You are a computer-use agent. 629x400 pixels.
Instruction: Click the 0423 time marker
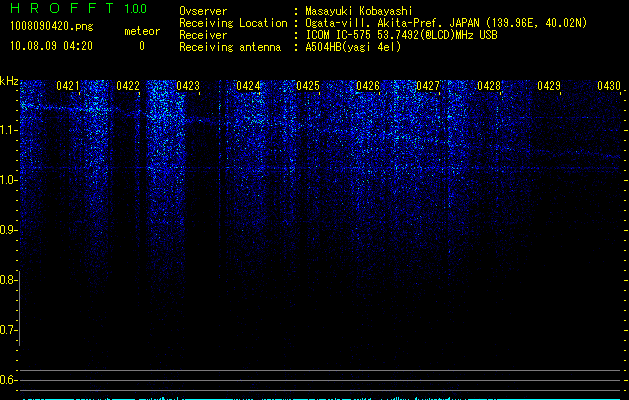coord(188,86)
